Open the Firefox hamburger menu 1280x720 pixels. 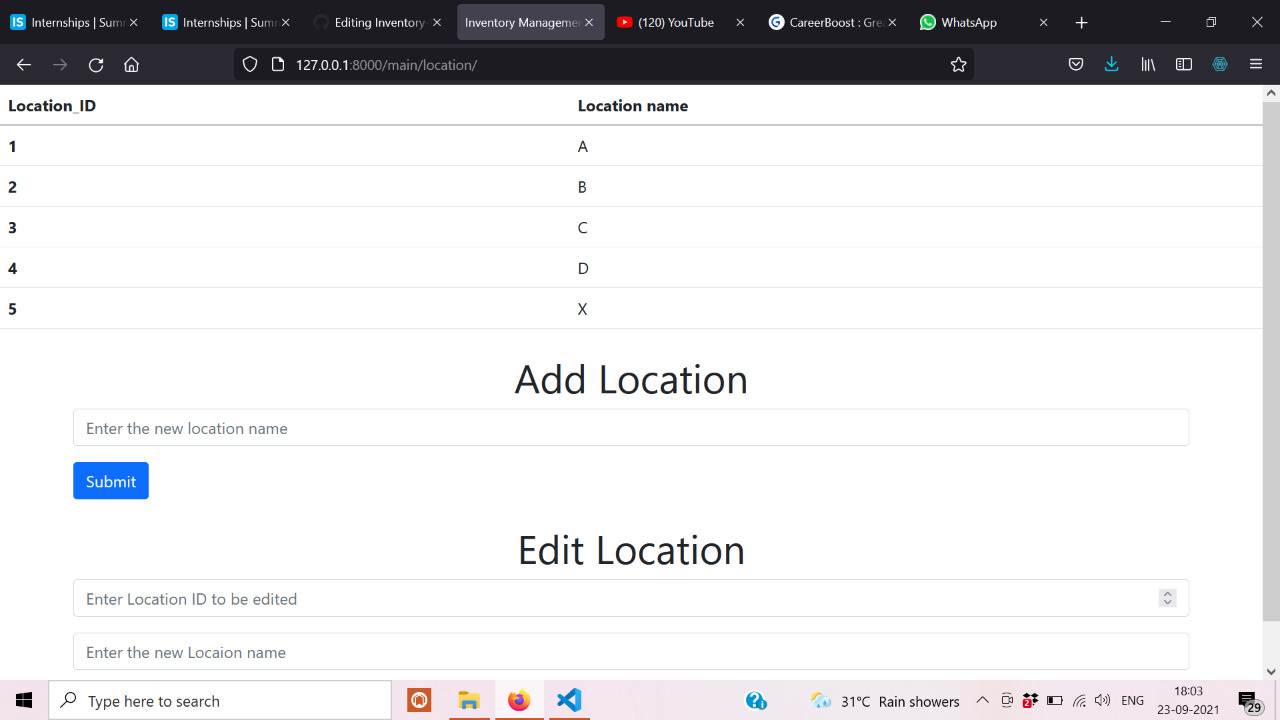[1256, 64]
